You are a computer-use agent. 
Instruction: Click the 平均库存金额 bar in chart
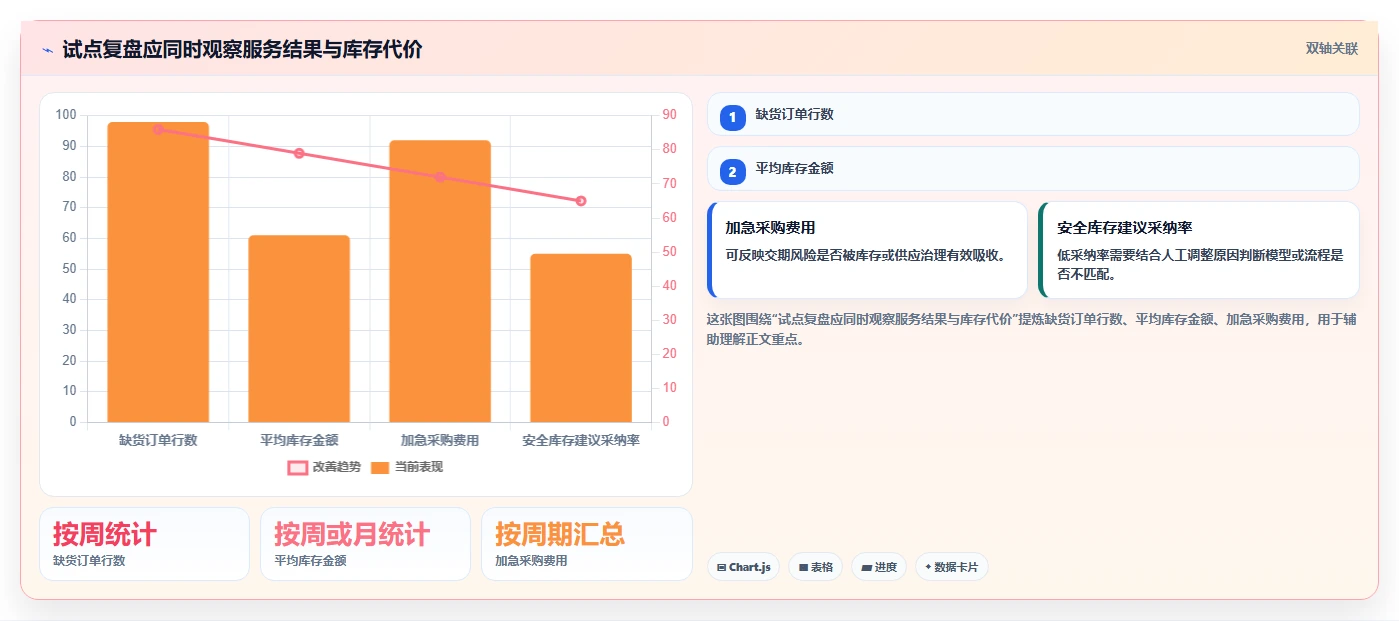click(299, 329)
